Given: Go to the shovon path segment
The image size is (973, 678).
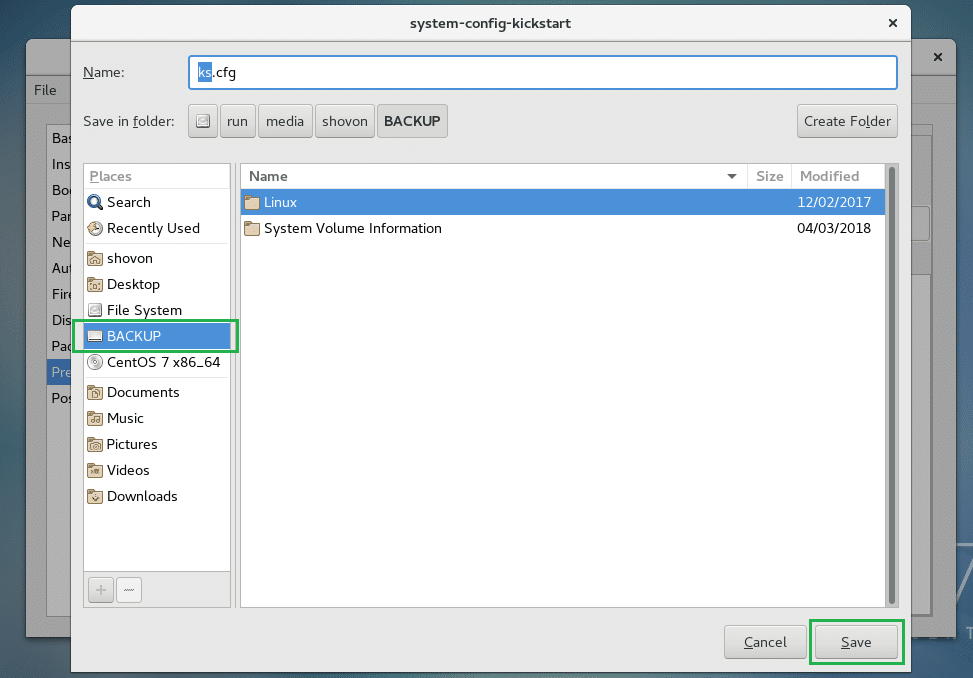Looking at the screenshot, I should pyautogui.click(x=345, y=121).
